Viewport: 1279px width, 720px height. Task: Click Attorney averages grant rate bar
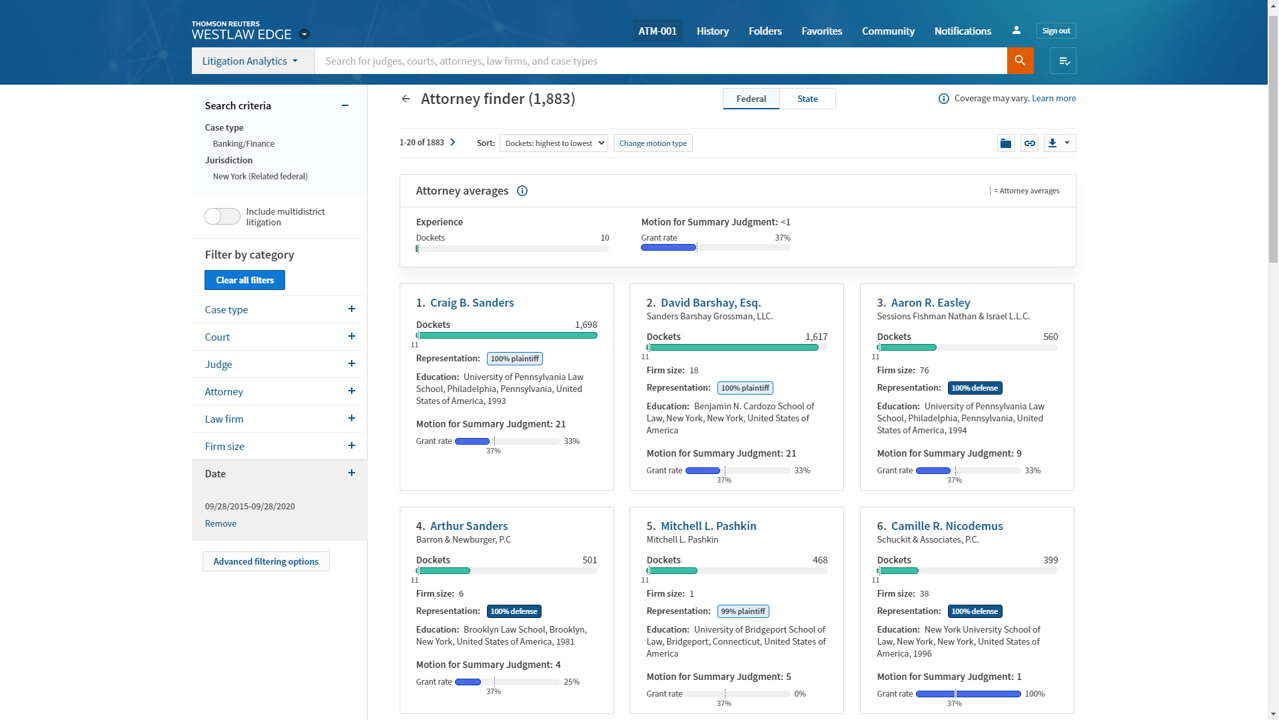716,248
